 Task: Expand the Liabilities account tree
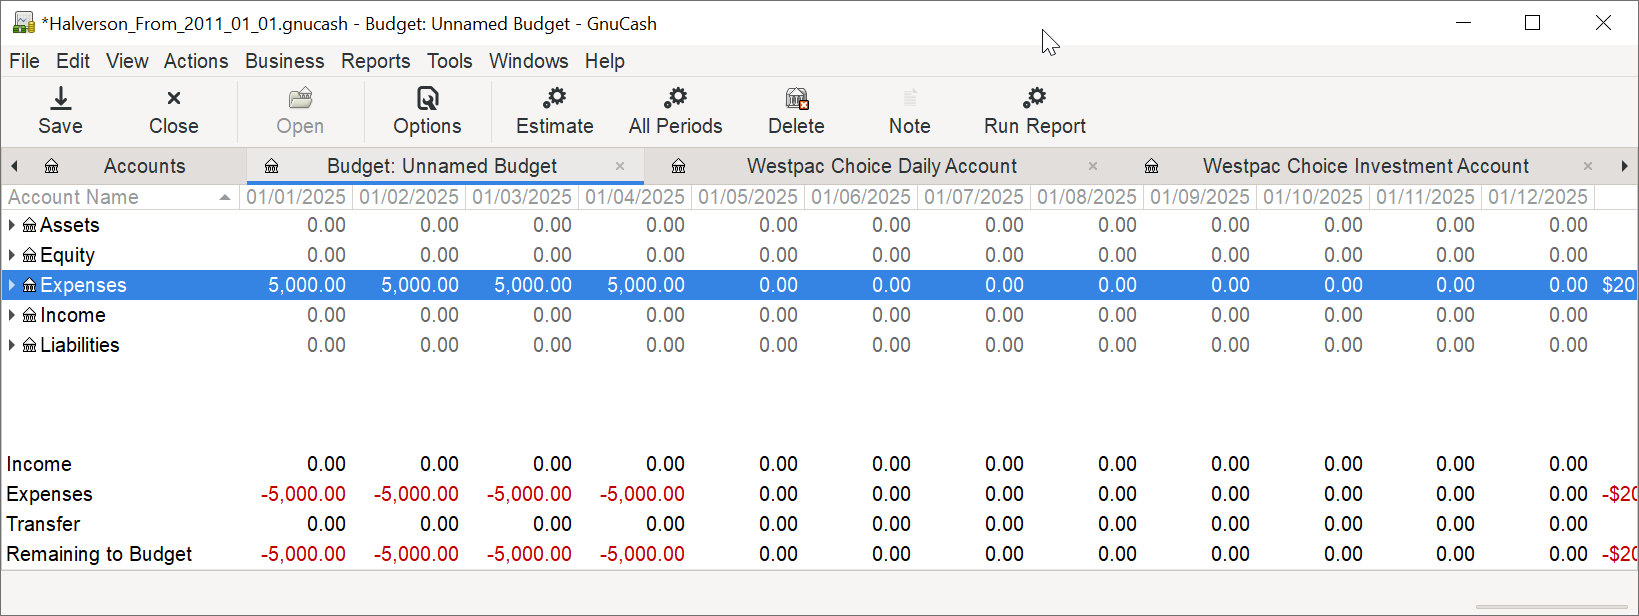click(x=12, y=345)
